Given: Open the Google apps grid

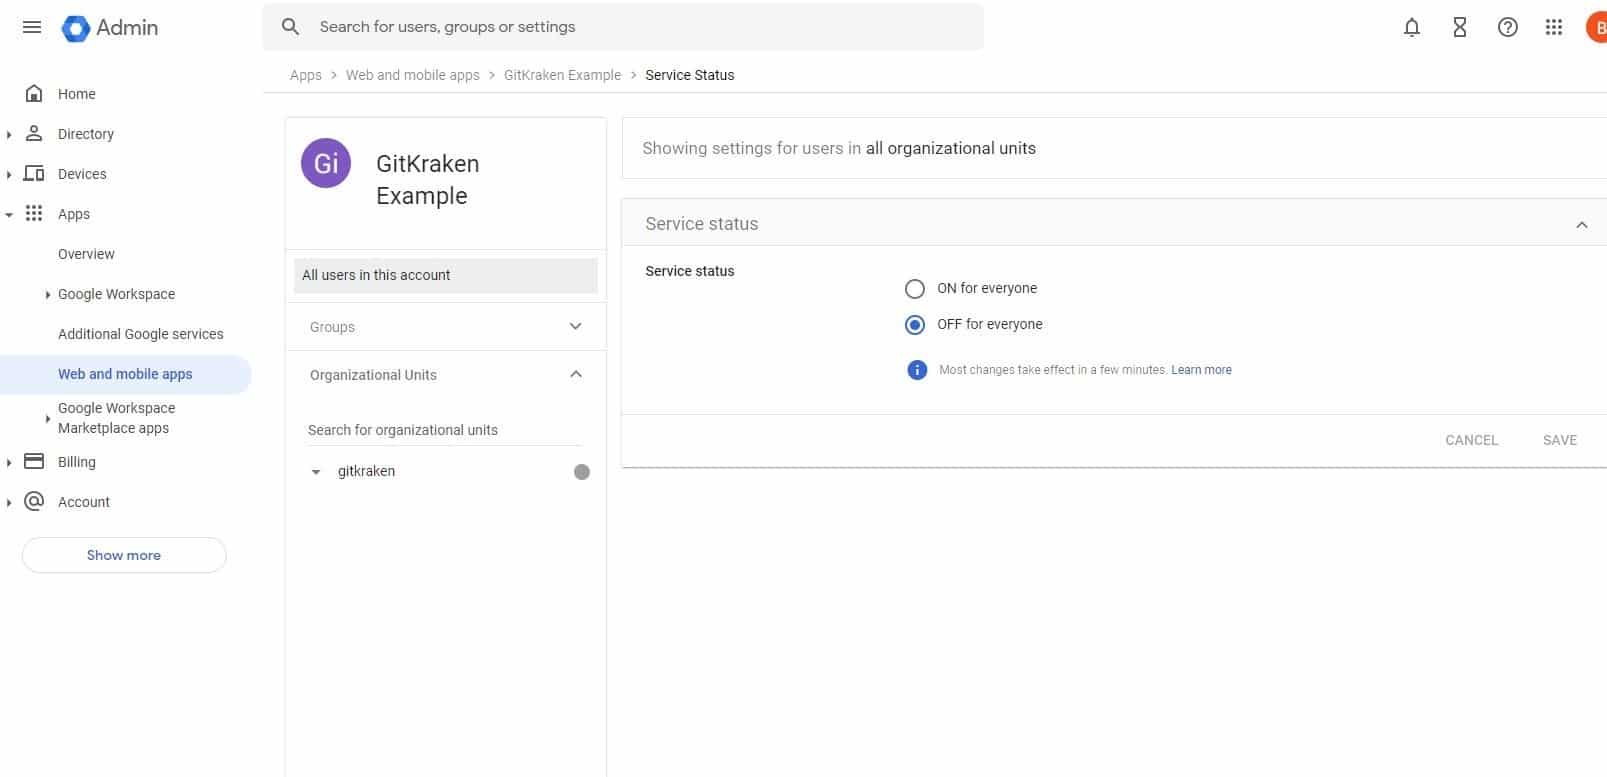Looking at the screenshot, I should pos(1553,28).
